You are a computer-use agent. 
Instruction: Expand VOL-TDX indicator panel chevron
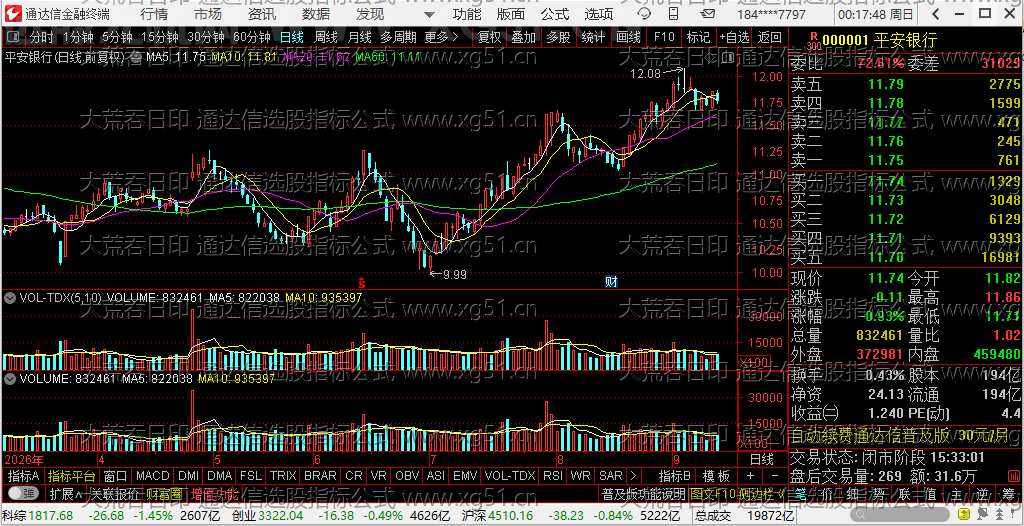pyautogui.click(x=10, y=297)
